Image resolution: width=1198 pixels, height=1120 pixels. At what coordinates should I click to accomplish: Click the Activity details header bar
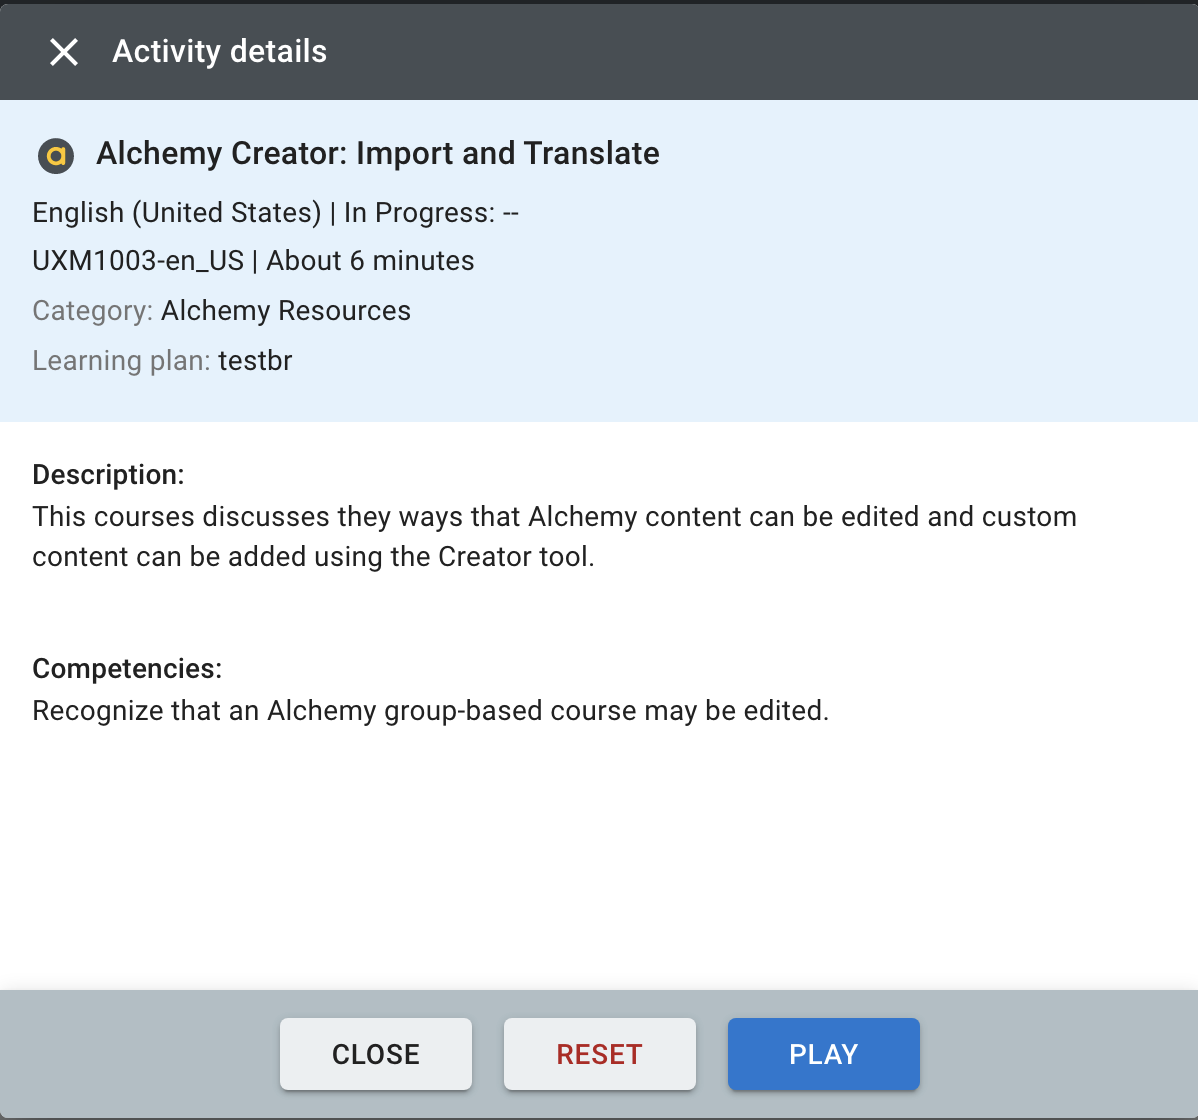tap(600, 51)
